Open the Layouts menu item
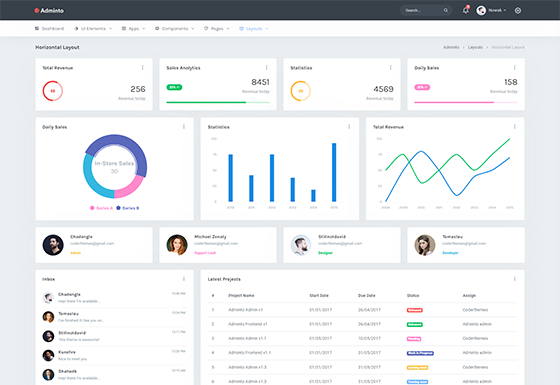The height and width of the screenshot is (385, 560). pos(254,29)
